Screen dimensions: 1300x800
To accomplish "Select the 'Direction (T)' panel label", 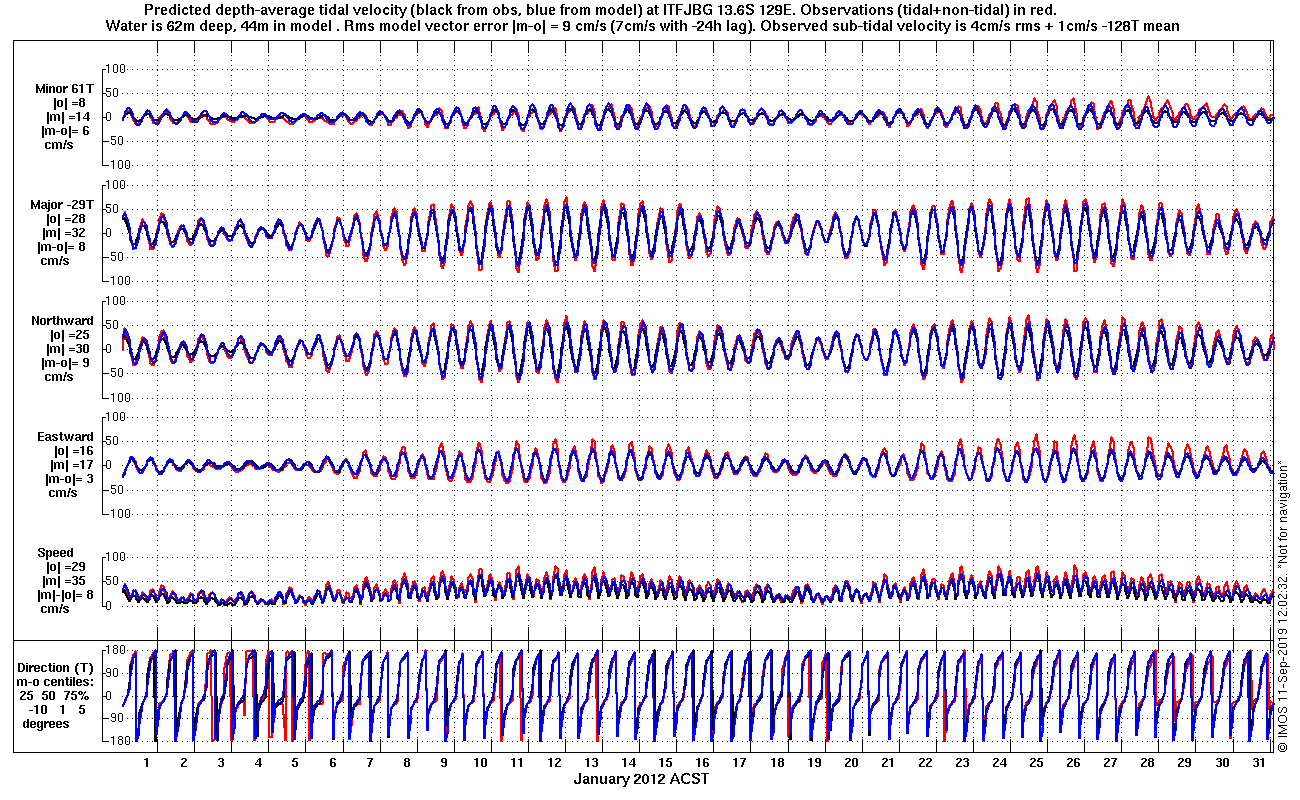I will [56, 668].
